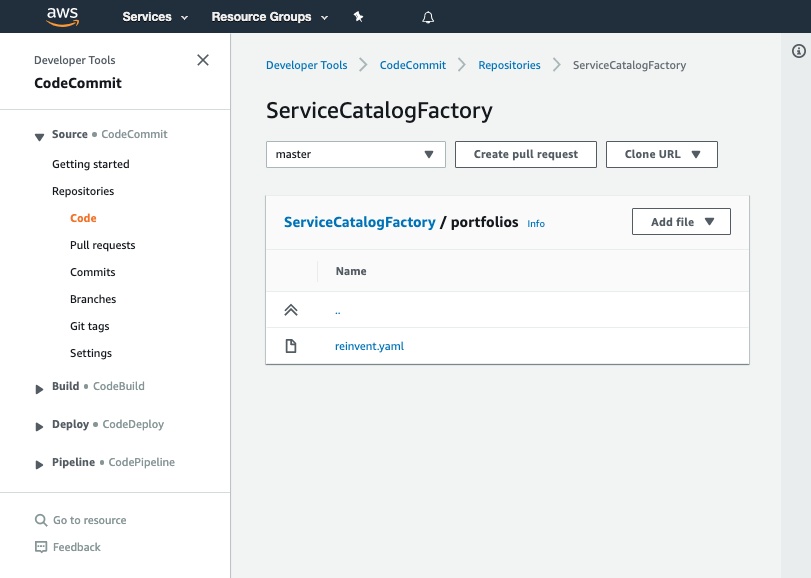Open Branches in the sidebar
The image size is (811, 578).
[93, 299]
